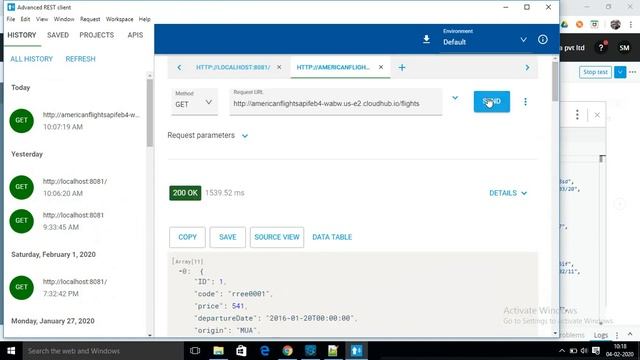640x360 pixels.
Task: Click main request panel vertical scrollbar
Action: coord(555,82)
